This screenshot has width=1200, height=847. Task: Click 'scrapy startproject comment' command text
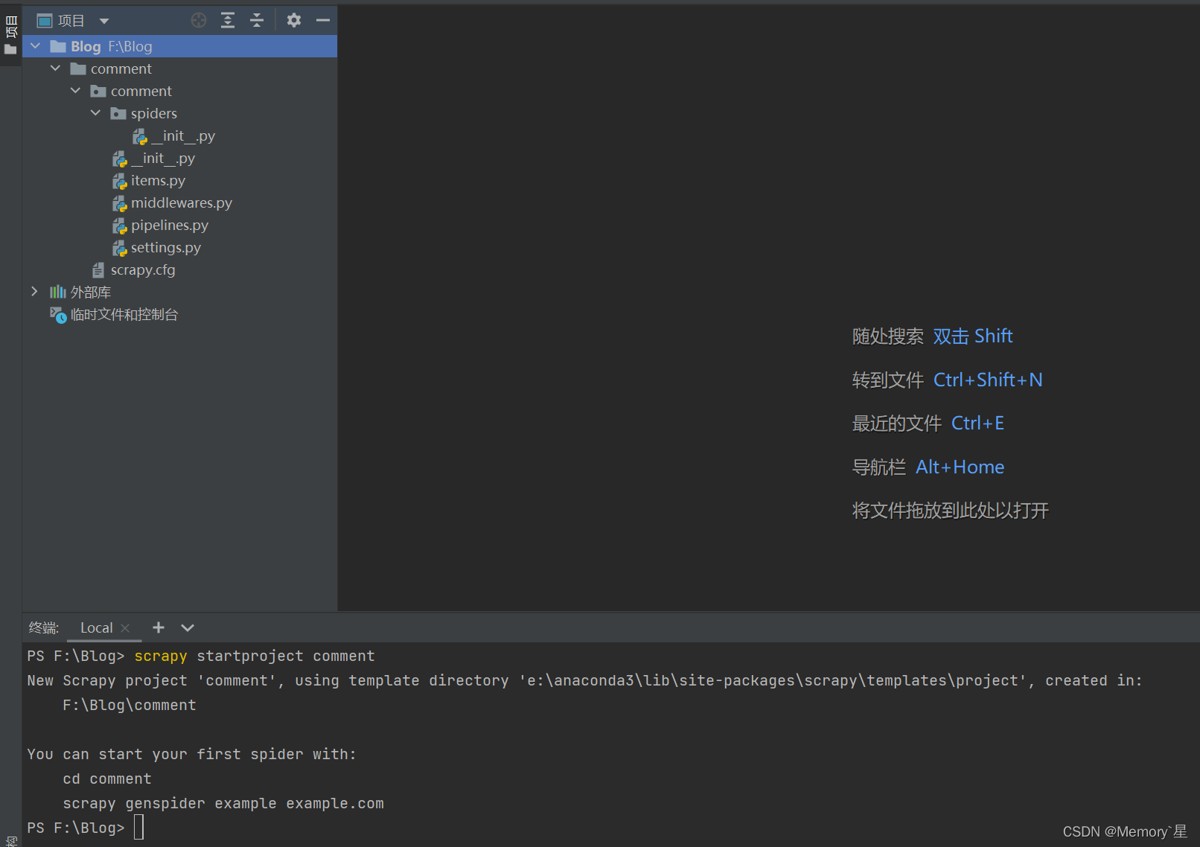tap(255, 656)
